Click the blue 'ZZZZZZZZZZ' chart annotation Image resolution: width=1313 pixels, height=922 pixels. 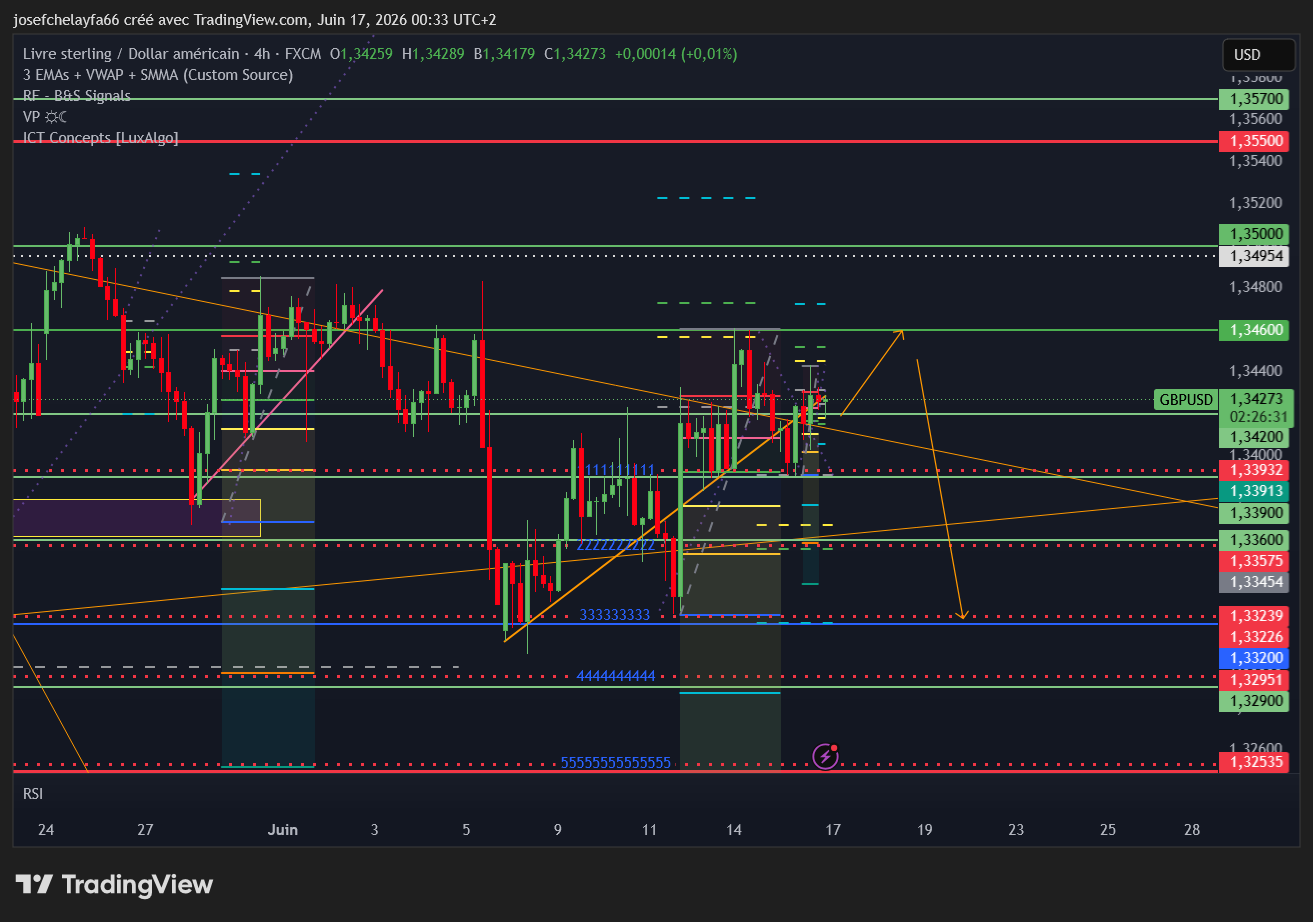click(616, 544)
